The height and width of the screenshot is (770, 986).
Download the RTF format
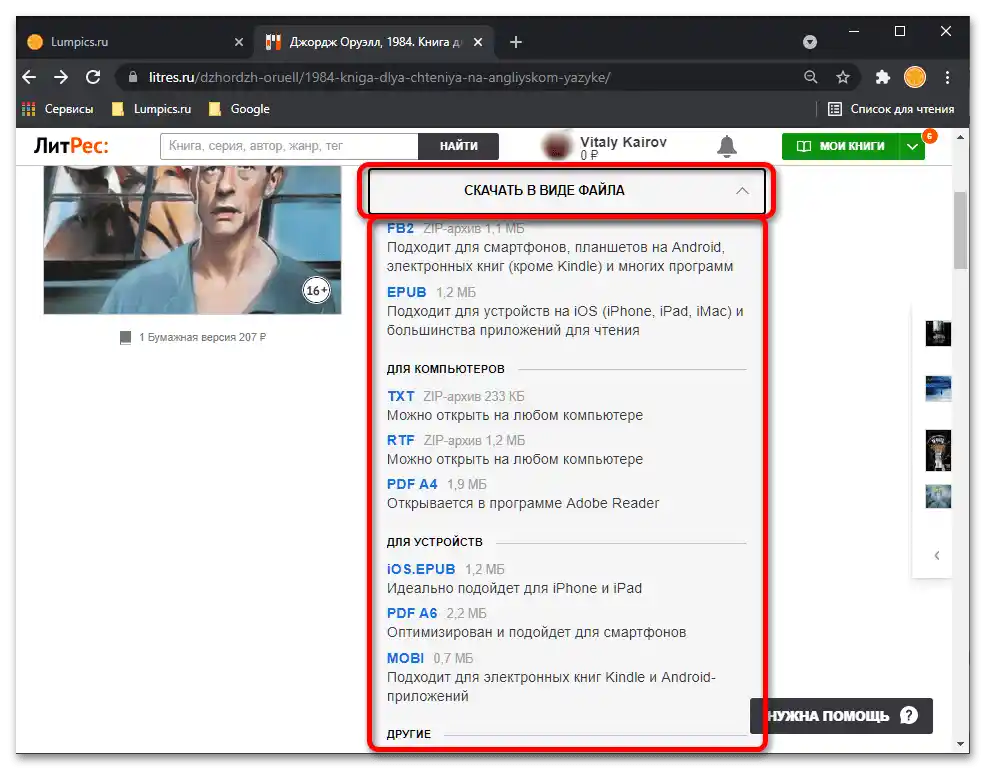click(x=401, y=441)
